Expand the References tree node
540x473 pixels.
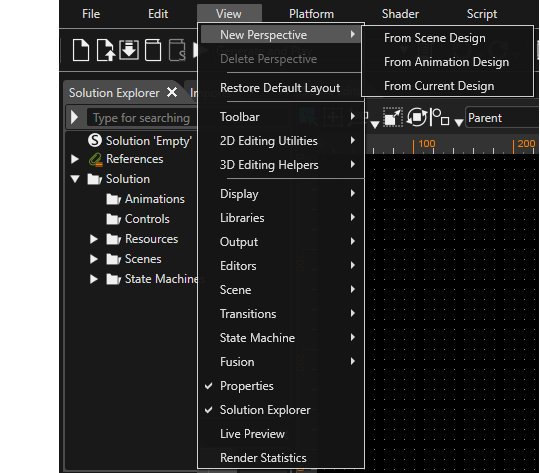point(75,159)
